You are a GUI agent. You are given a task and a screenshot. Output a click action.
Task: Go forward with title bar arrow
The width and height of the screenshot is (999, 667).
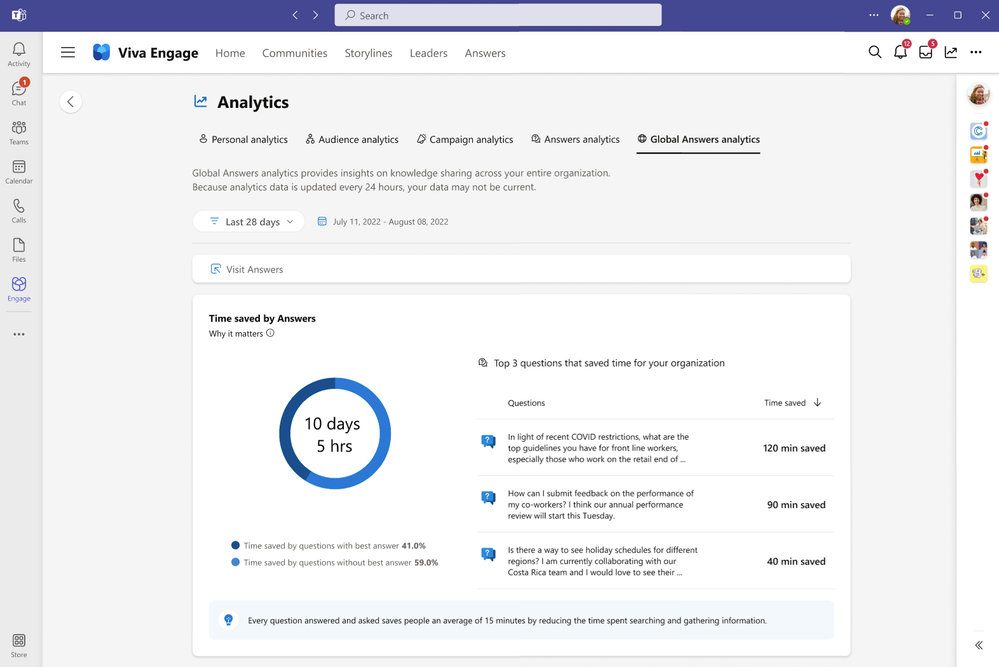(x=315, y=15)
